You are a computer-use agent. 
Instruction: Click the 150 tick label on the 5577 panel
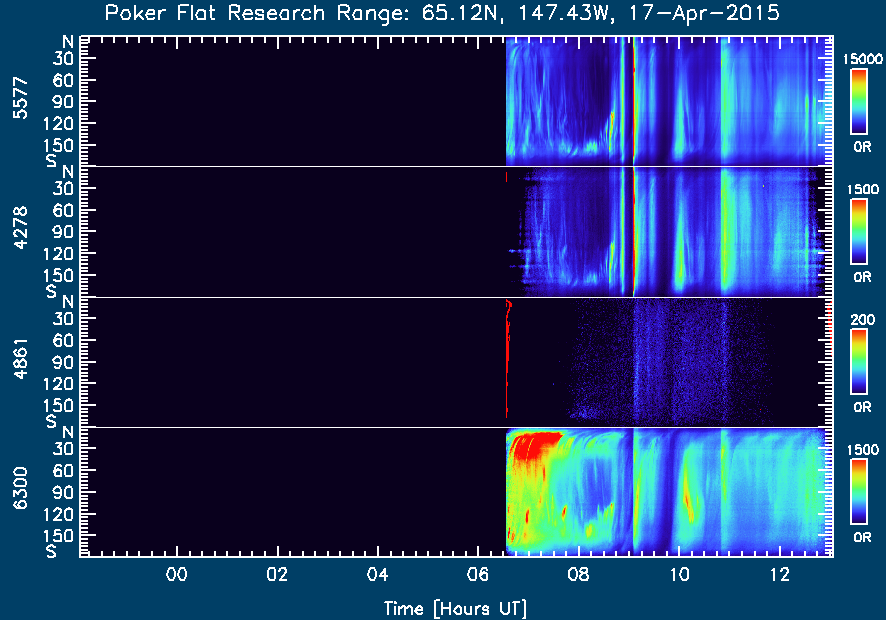point(59,145)
